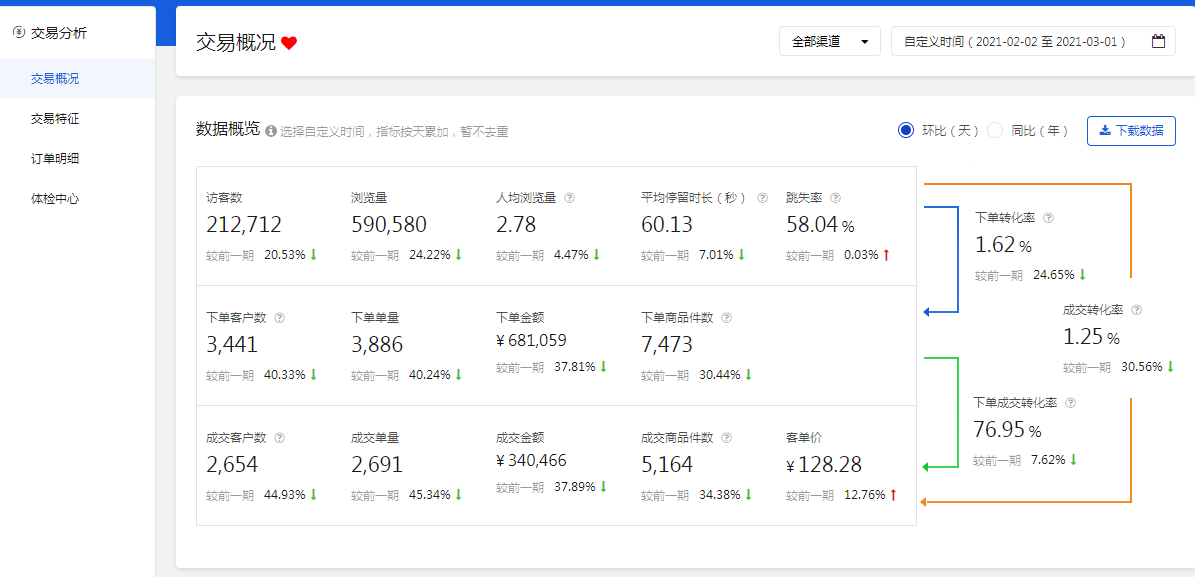Click the 选择自定义时间 hint text
This screenshot has width=1195, height=577.
coord(394,132)
